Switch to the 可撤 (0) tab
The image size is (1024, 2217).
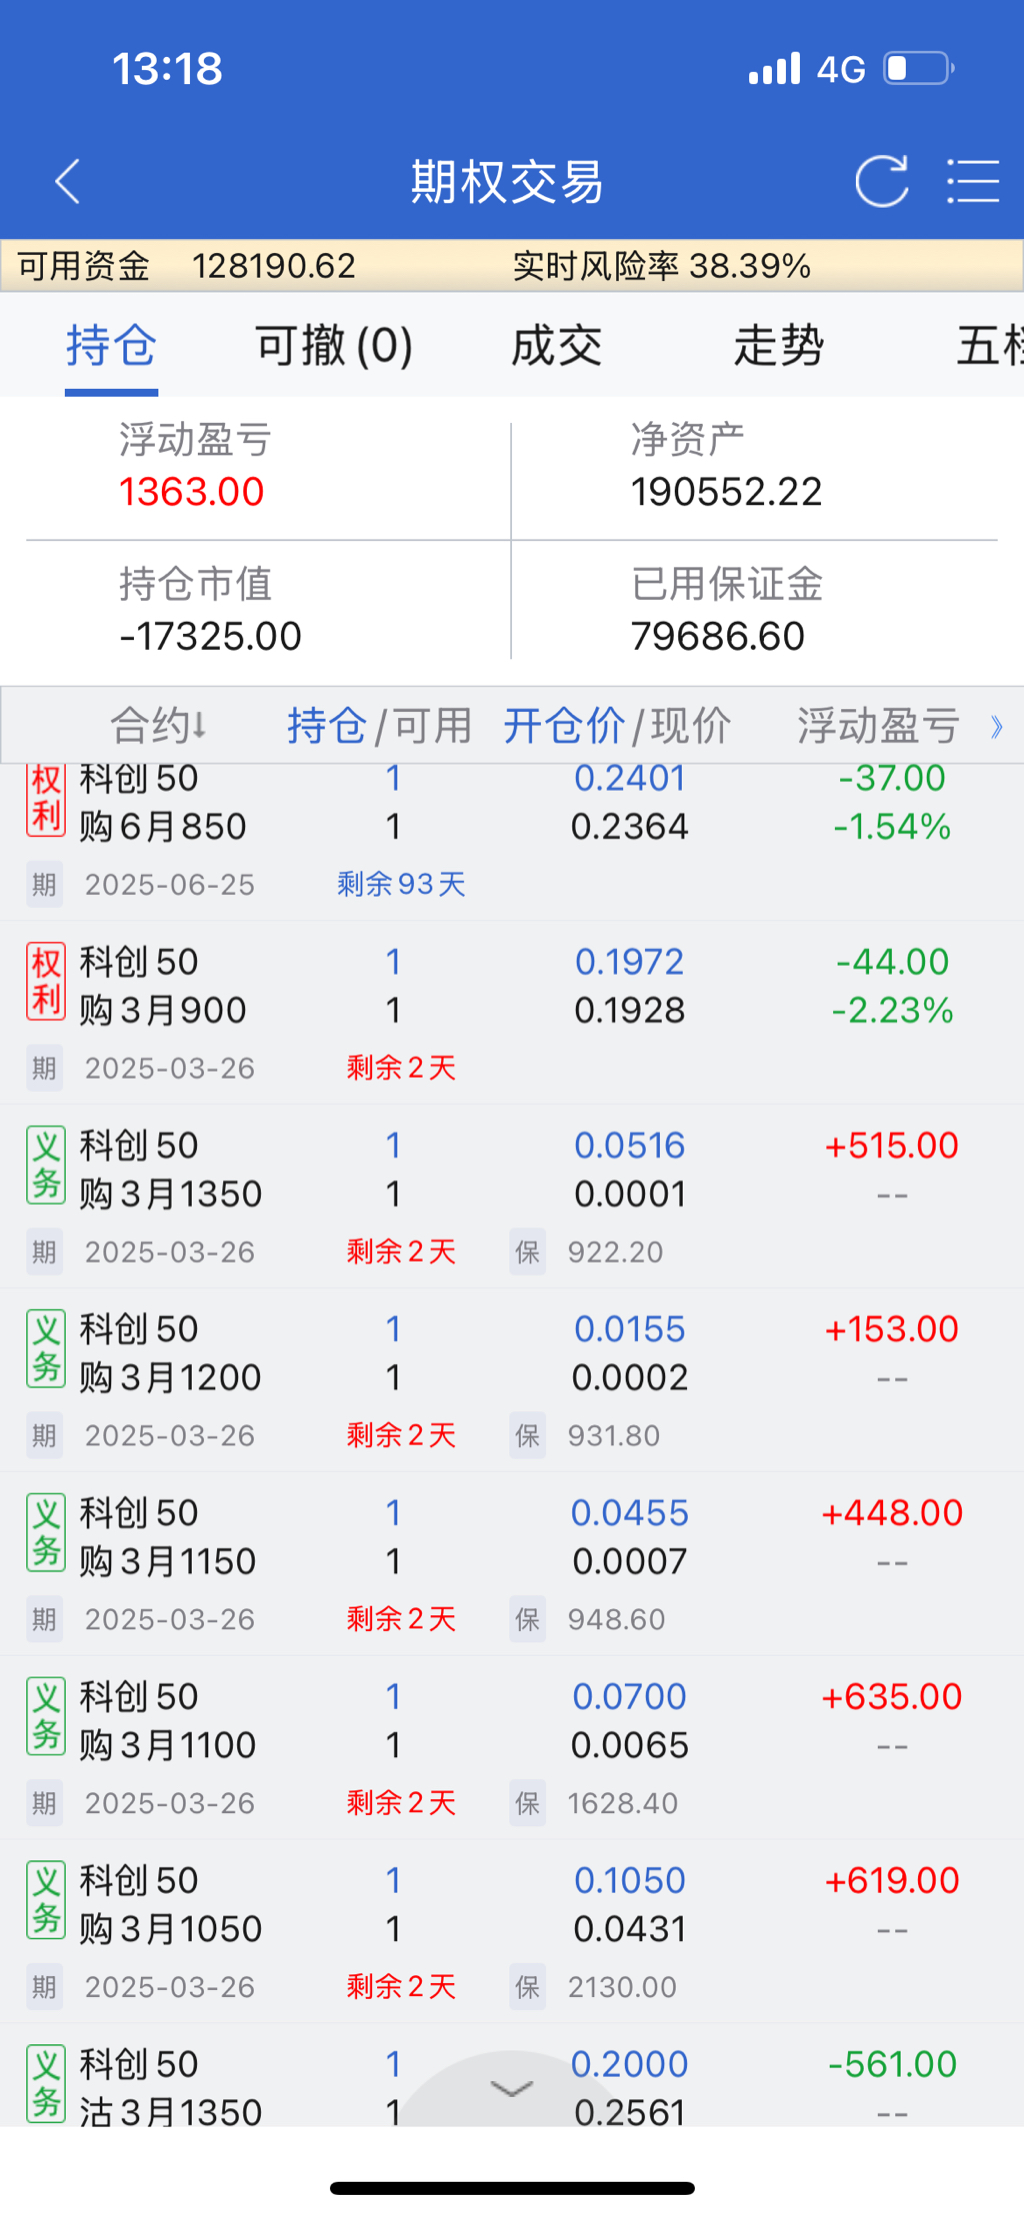(333, 346)
